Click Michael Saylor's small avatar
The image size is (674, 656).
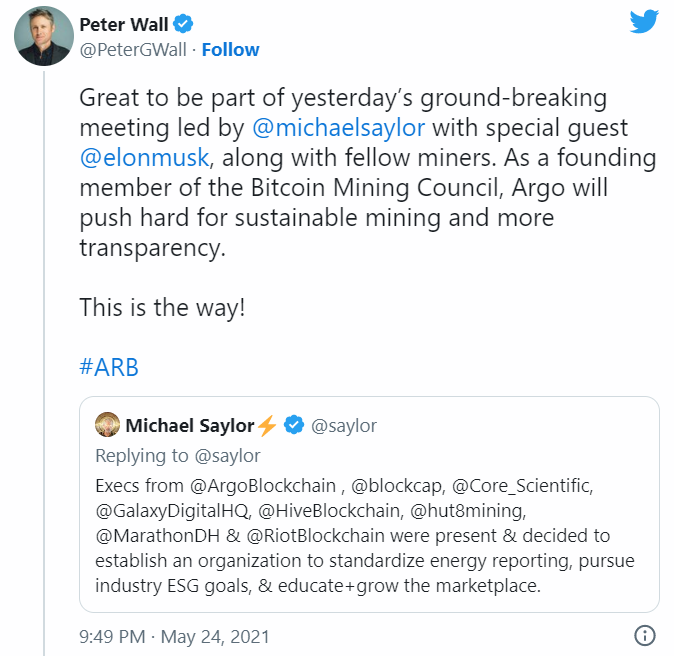pos(107,426)
